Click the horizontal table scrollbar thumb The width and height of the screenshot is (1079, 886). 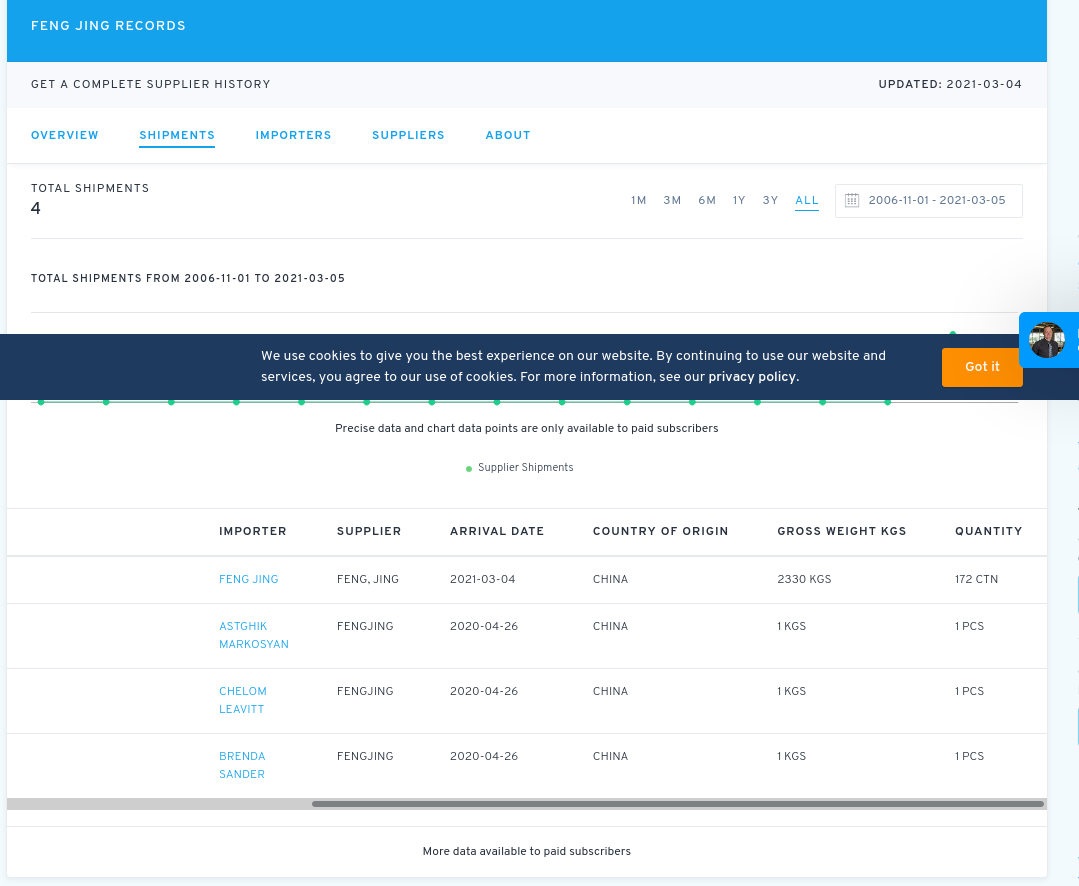tap(678, 803)
